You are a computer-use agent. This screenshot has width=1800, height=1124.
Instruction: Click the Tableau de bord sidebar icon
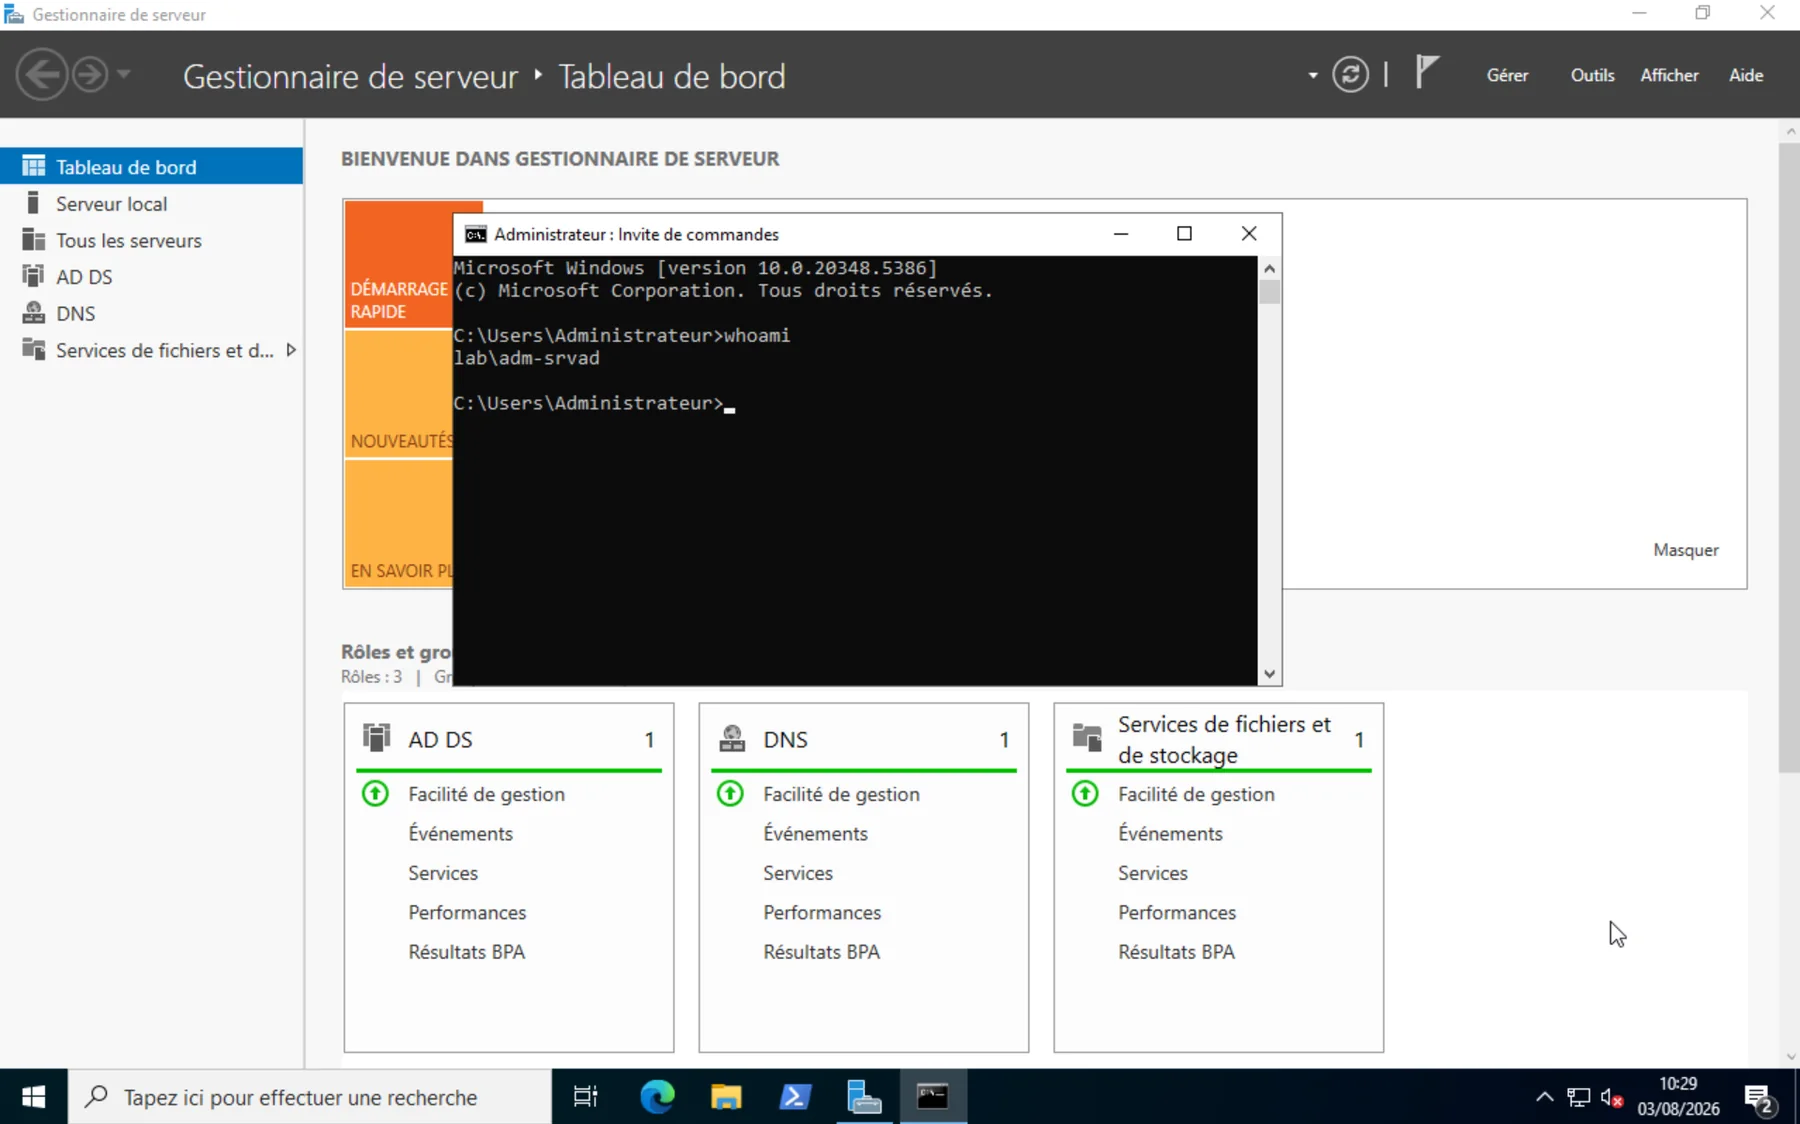[33, 166]
